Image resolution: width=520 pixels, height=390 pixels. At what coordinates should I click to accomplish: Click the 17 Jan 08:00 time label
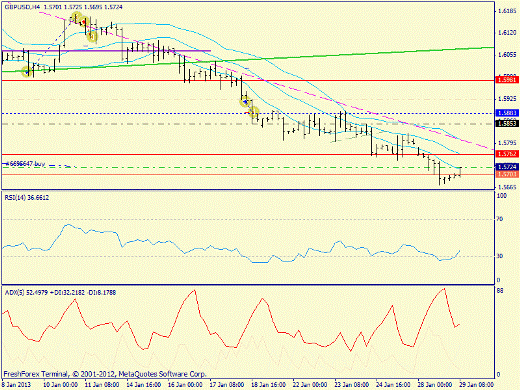click(227, 384)
